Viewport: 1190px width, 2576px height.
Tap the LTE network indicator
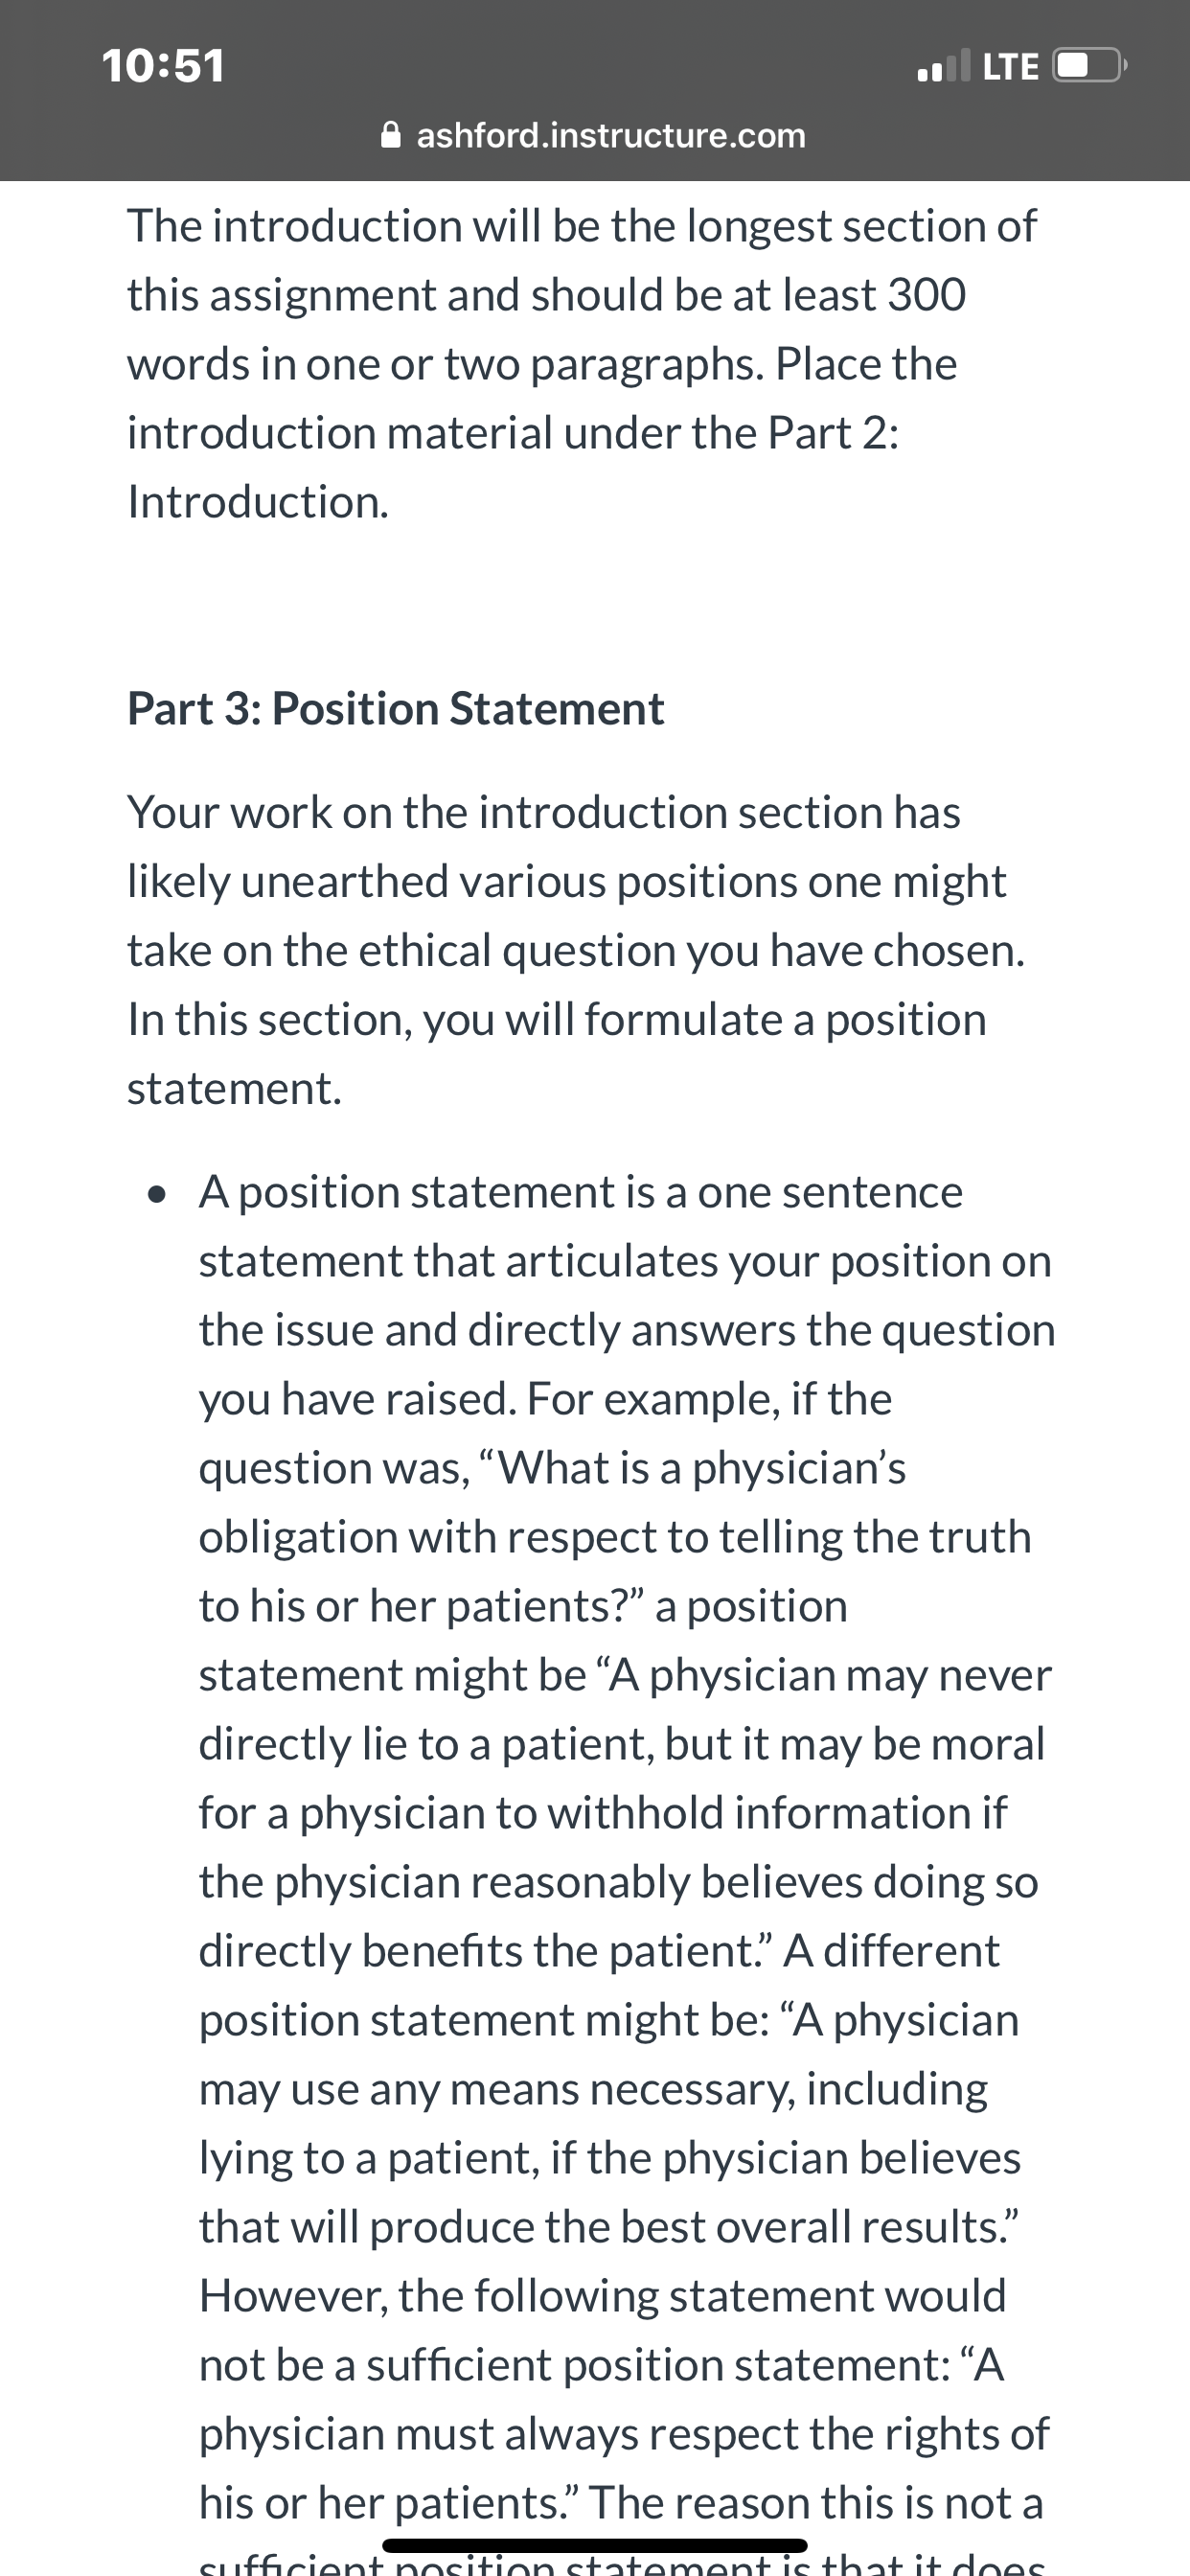(1010, 67)
